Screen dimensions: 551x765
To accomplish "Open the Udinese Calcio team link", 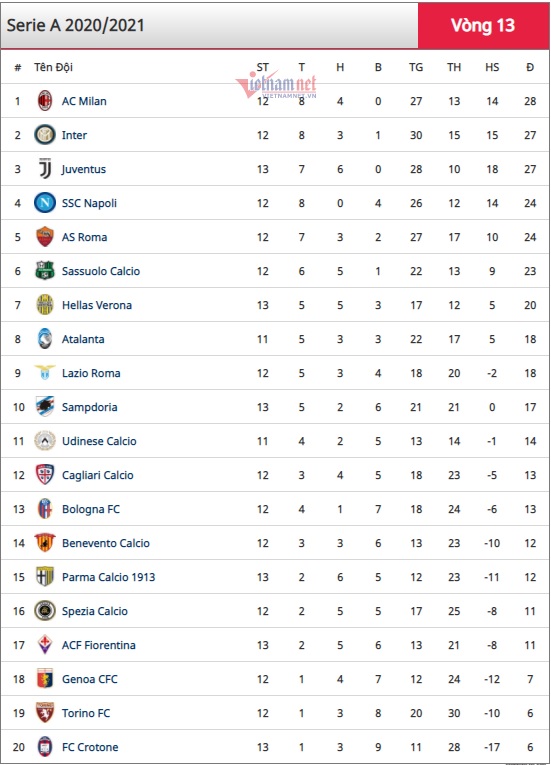I will point(99,441).
